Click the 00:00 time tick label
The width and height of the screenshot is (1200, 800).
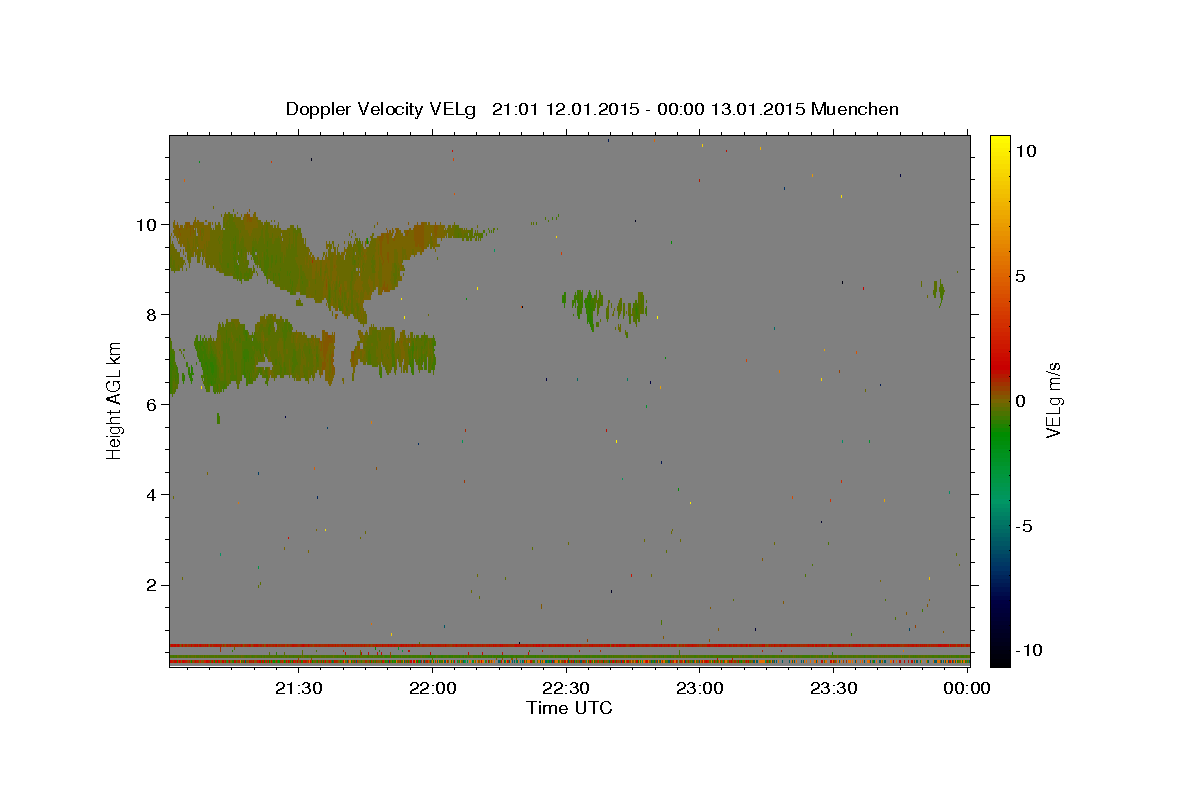click(x=967, y=688)
